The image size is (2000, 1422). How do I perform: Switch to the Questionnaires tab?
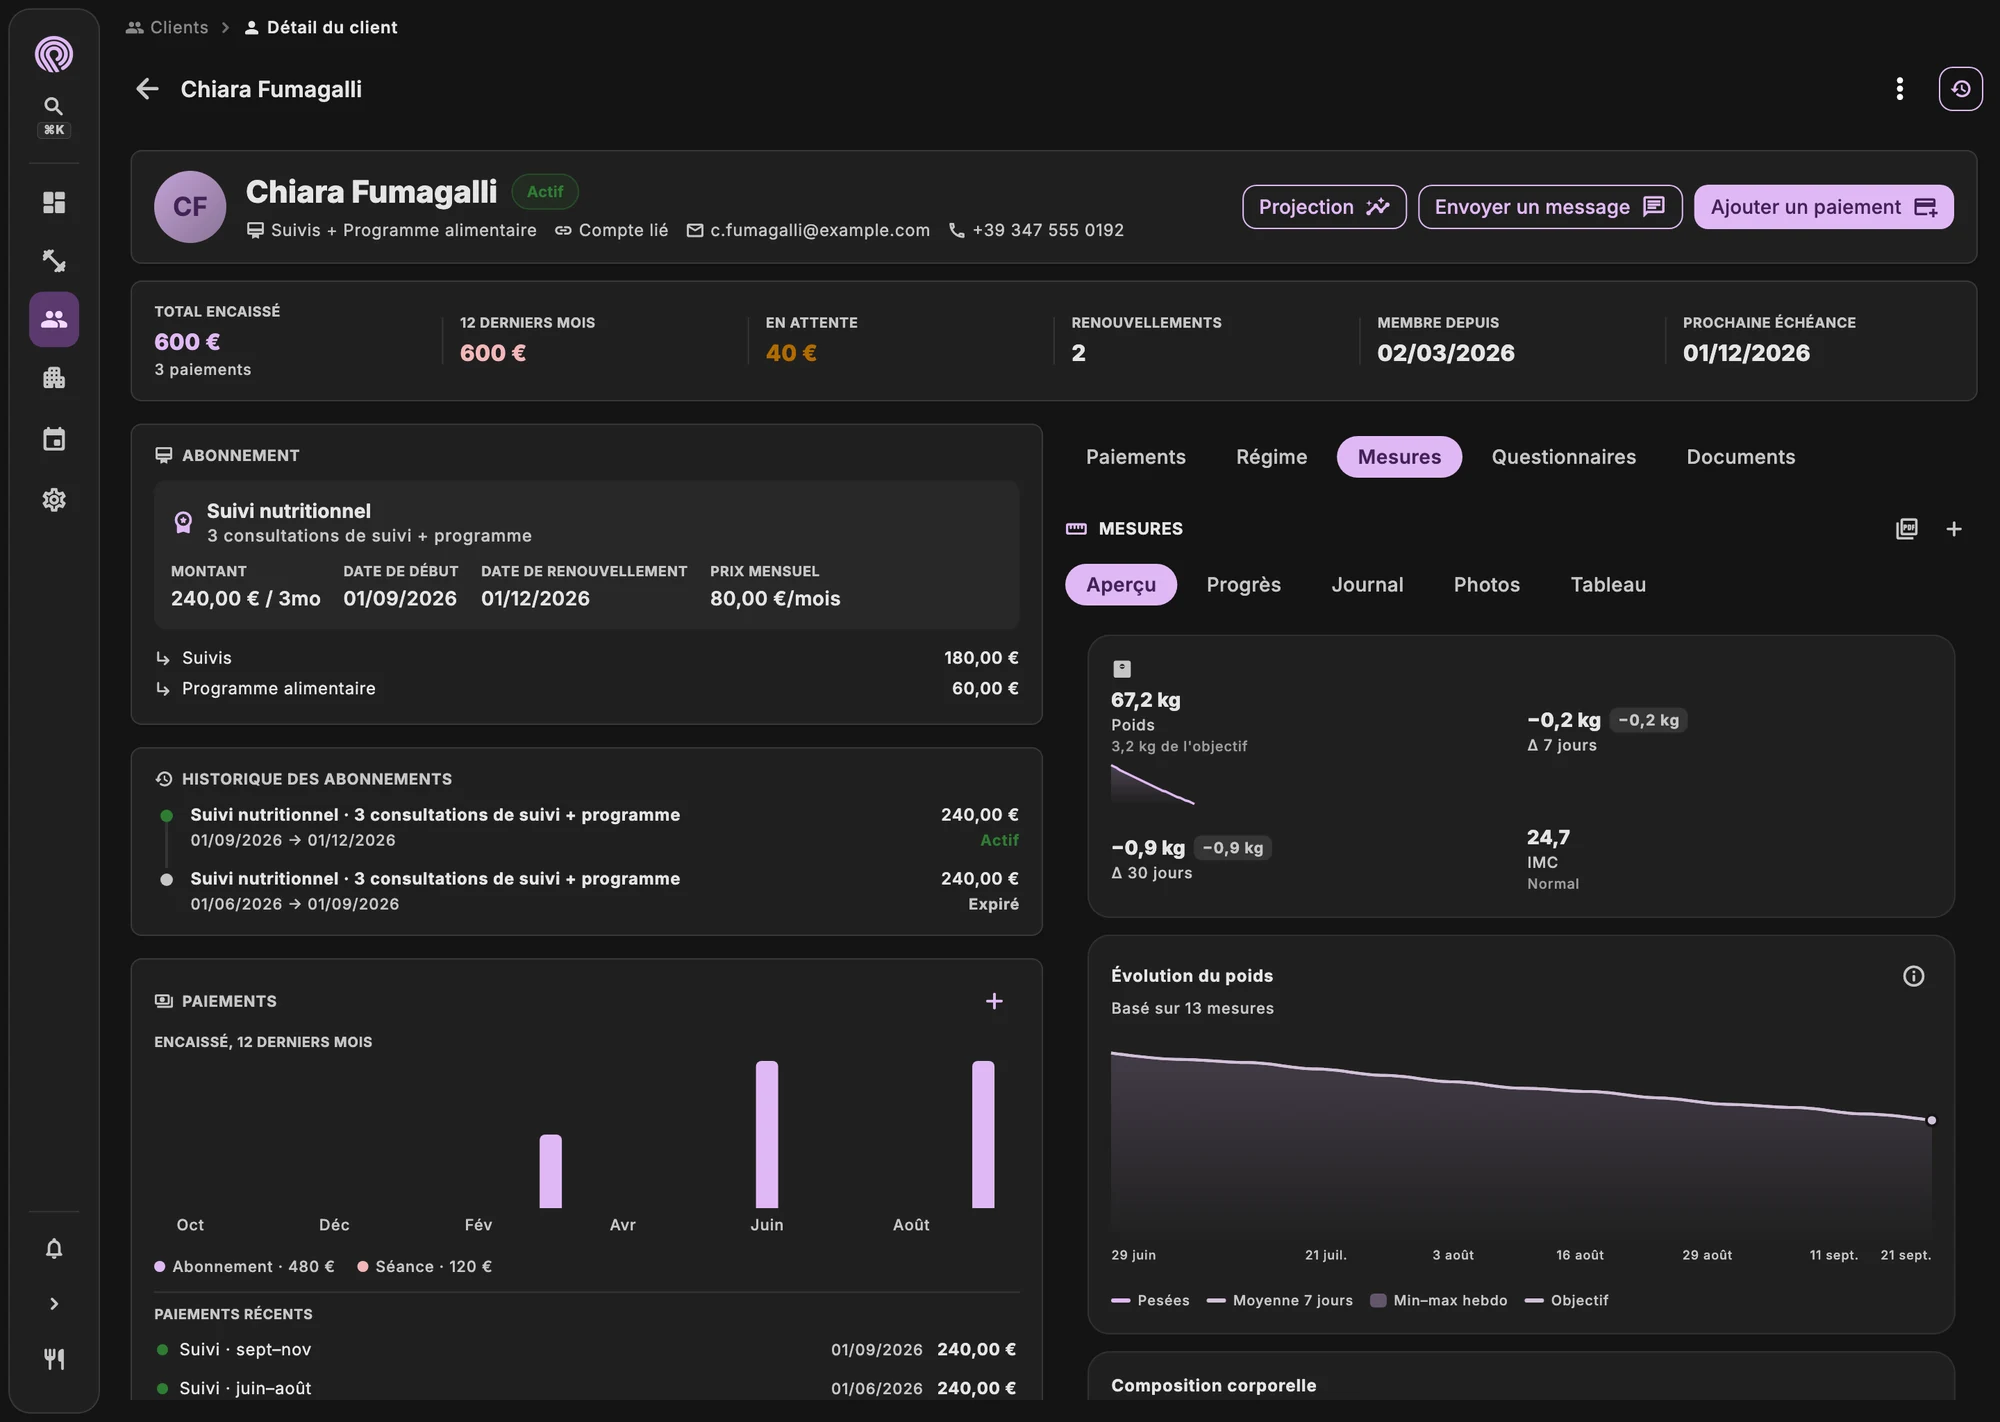1564,457
